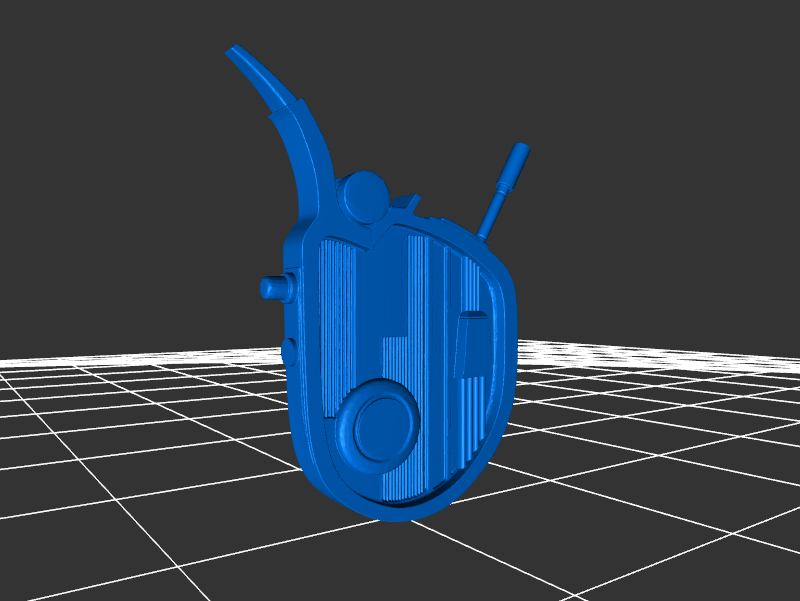Select the outer ring of the circular dial
Viewport: 800px width, 601px height.
pyautogui.click(x=348, y=440)
